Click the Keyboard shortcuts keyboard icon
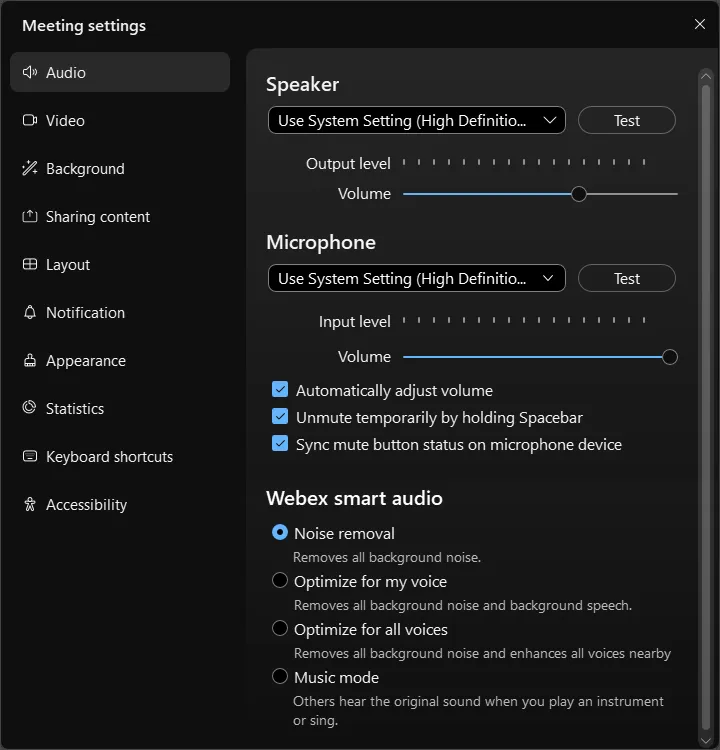Screen dimensions: 720x750 (x=29, y=457)
